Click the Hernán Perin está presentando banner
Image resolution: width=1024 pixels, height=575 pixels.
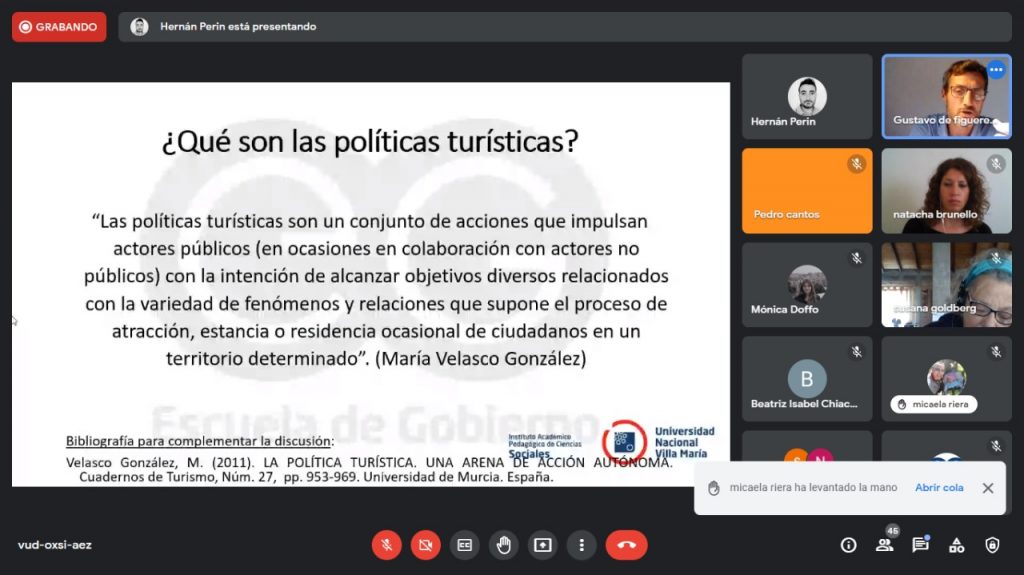[x=237, y=27]
